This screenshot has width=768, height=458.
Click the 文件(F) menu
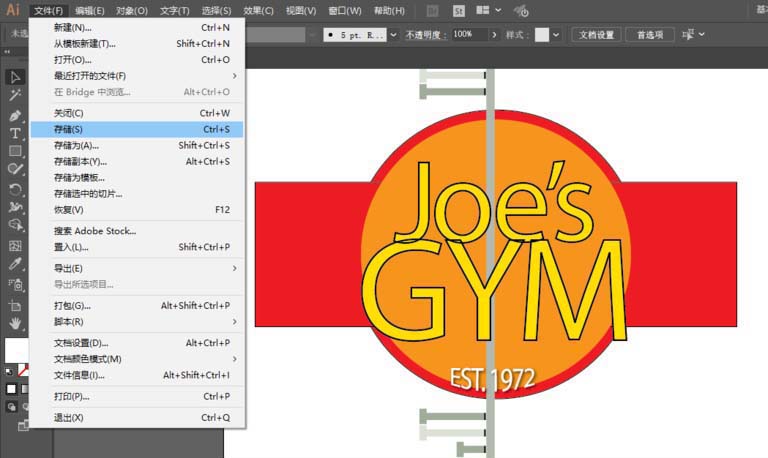[x=48, y=10]
